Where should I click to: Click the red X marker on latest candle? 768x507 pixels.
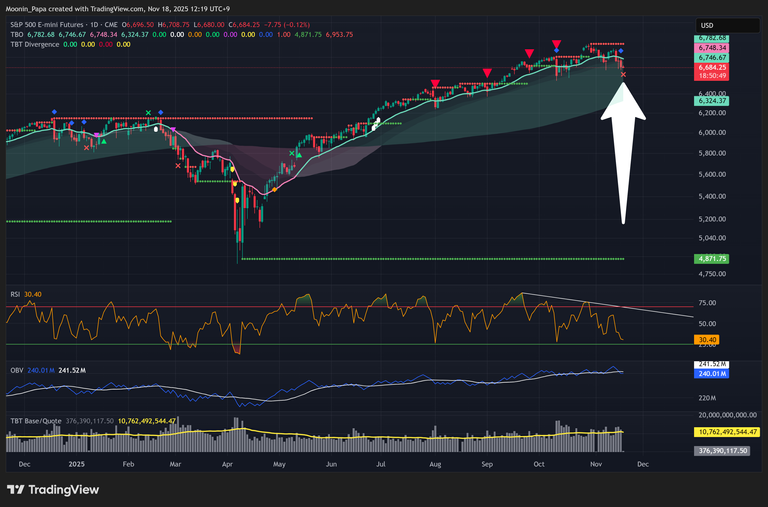(623, 74)
